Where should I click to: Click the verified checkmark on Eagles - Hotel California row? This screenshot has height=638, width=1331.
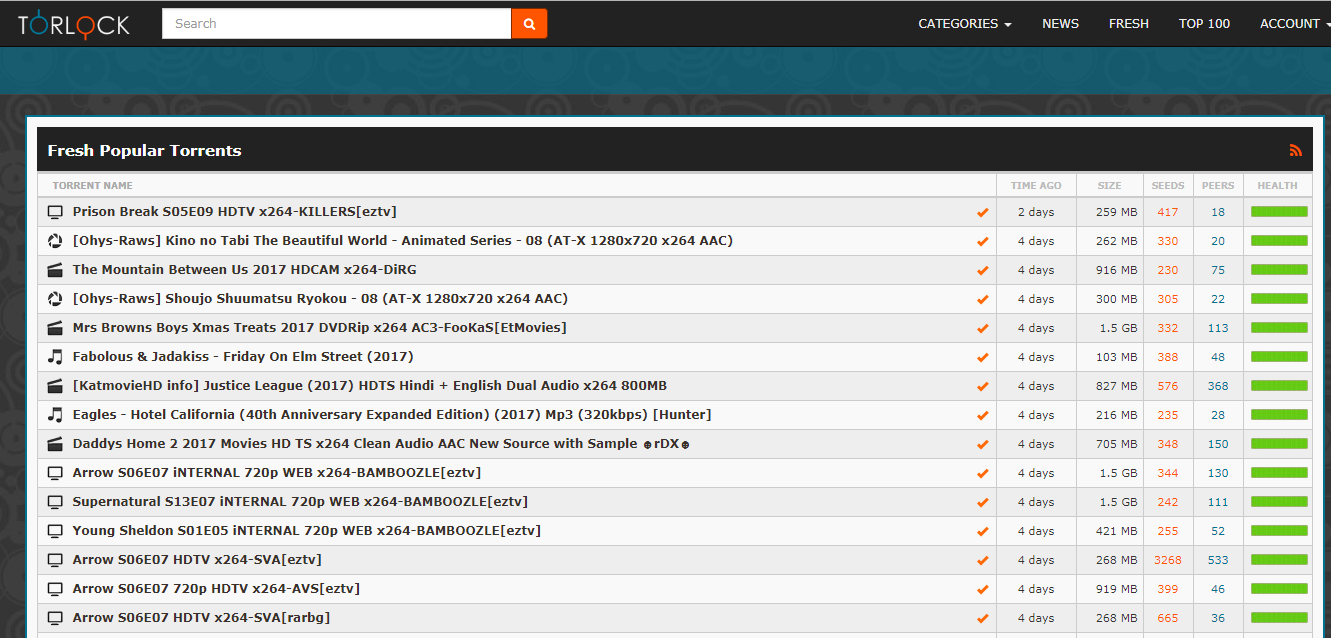[x=982, y=415]
